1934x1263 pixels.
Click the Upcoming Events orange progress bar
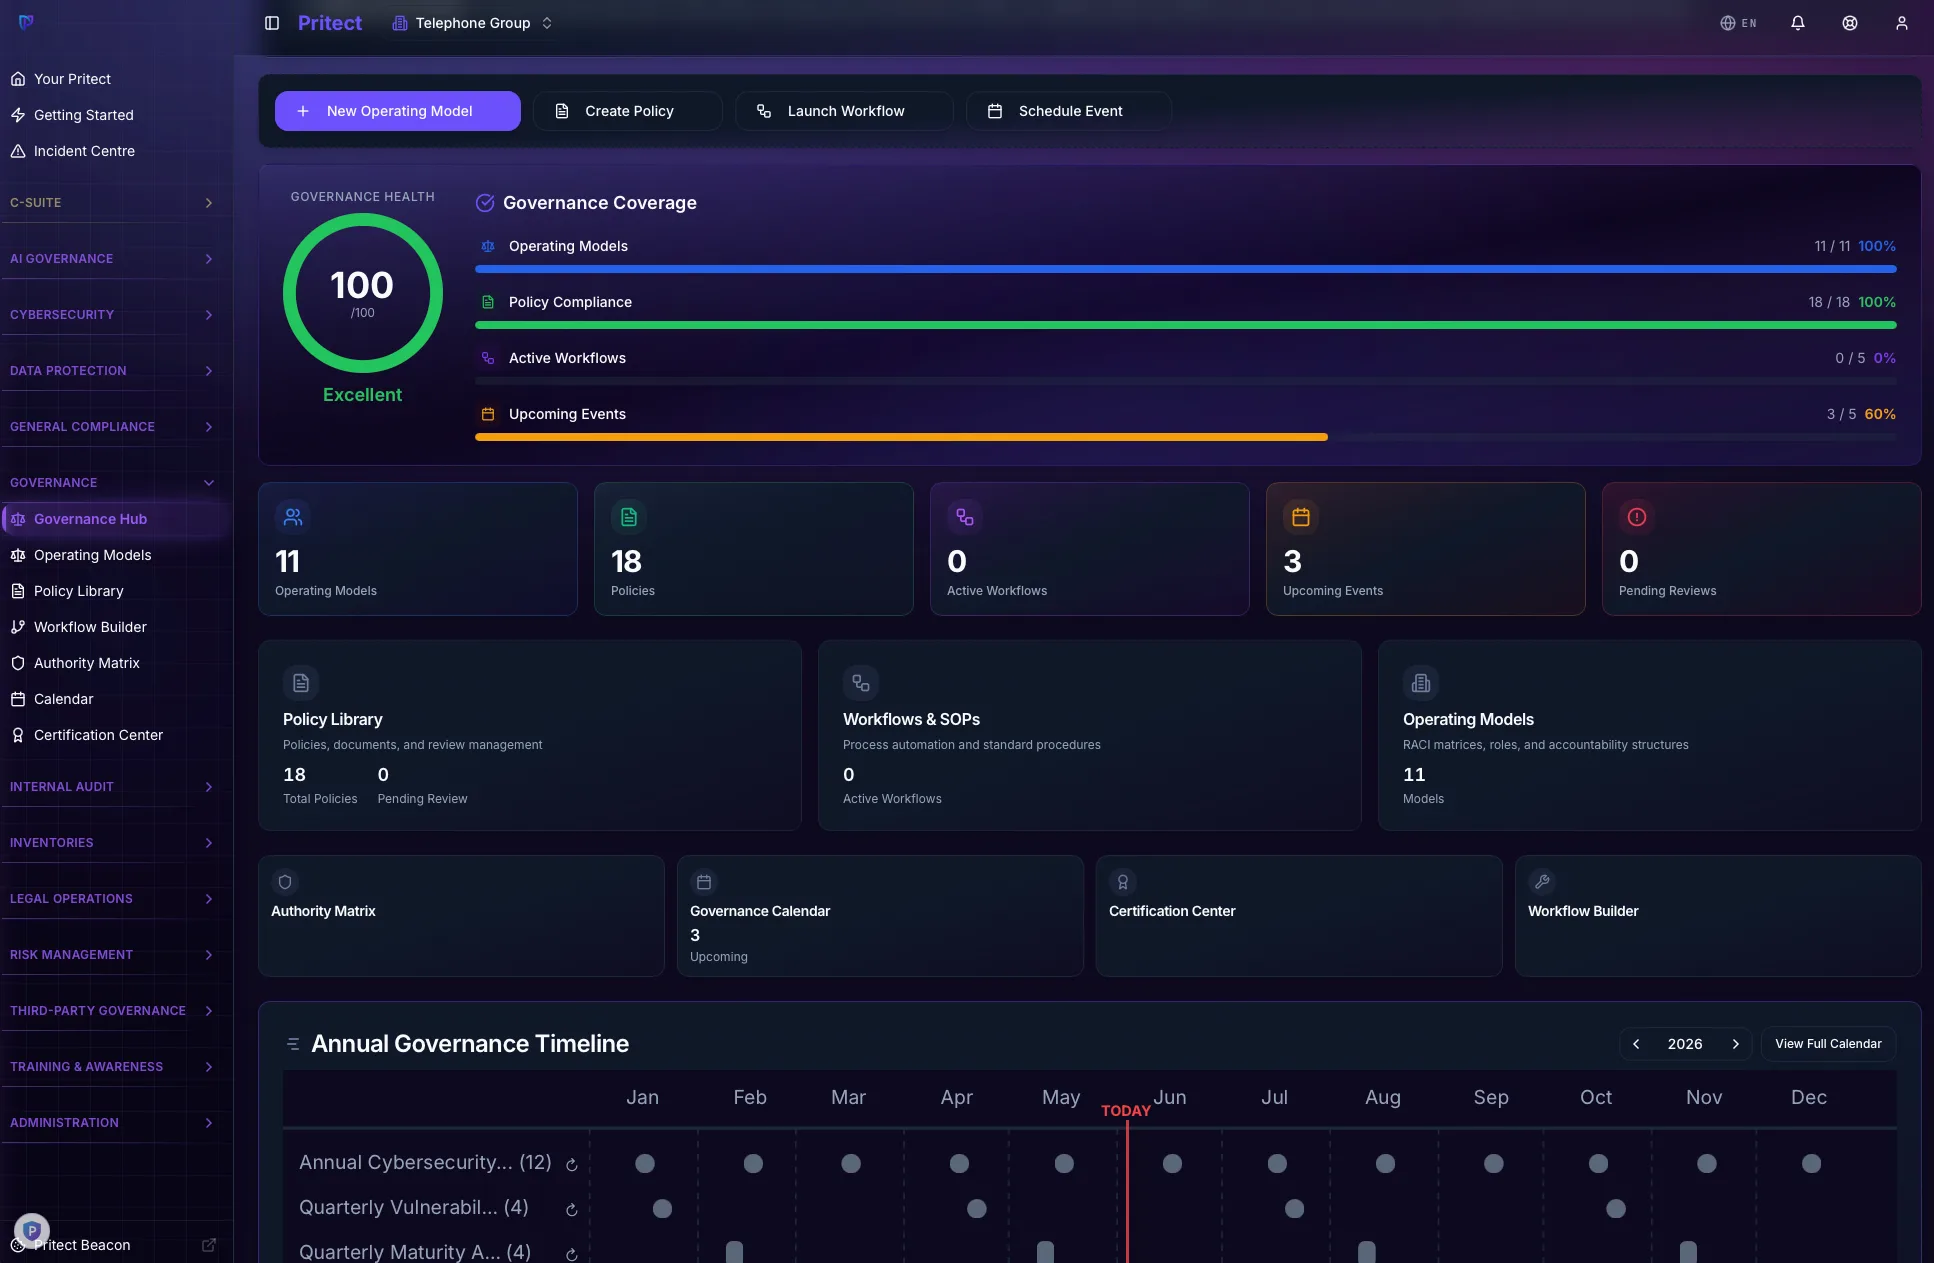[x=901, y=437]
